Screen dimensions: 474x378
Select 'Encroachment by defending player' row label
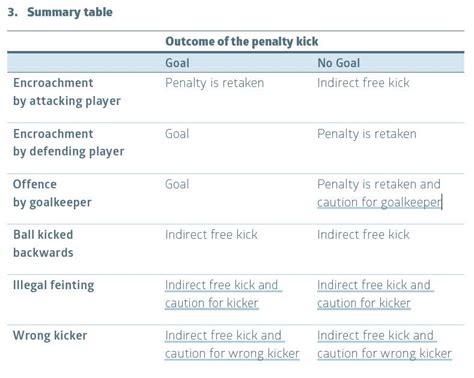[x=68, y=143]
